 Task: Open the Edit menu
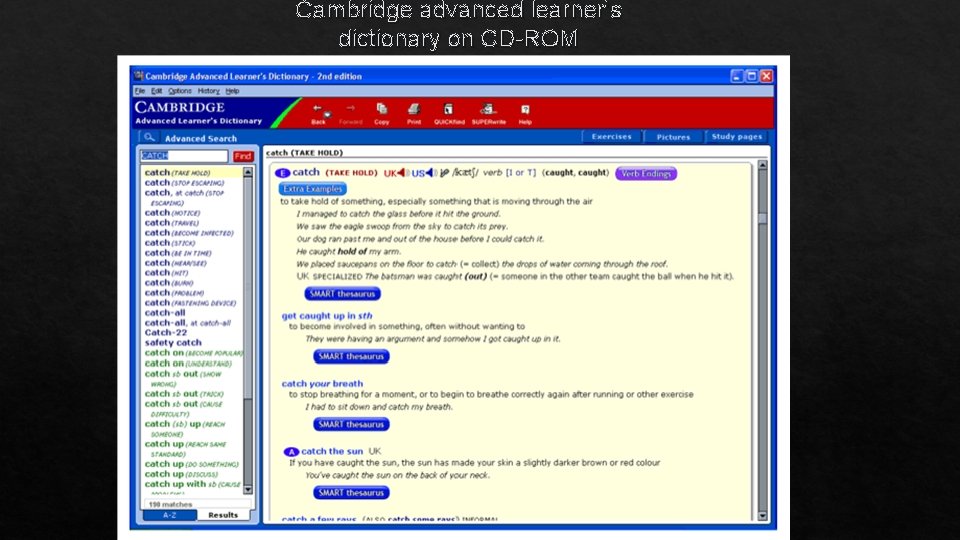(157, 91)
